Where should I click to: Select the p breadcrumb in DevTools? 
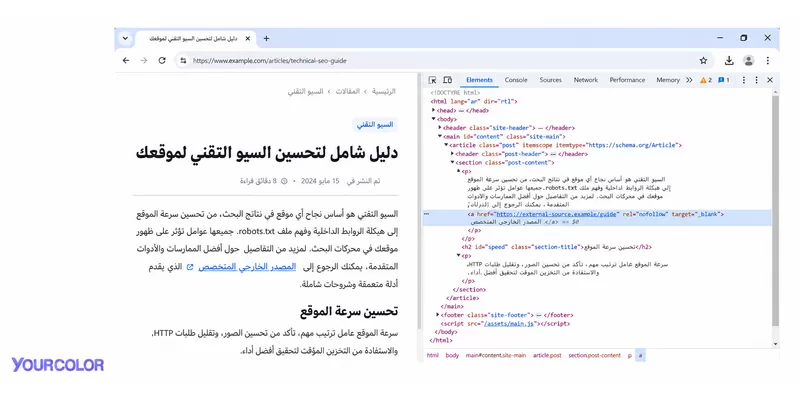[x=629, y=356]
